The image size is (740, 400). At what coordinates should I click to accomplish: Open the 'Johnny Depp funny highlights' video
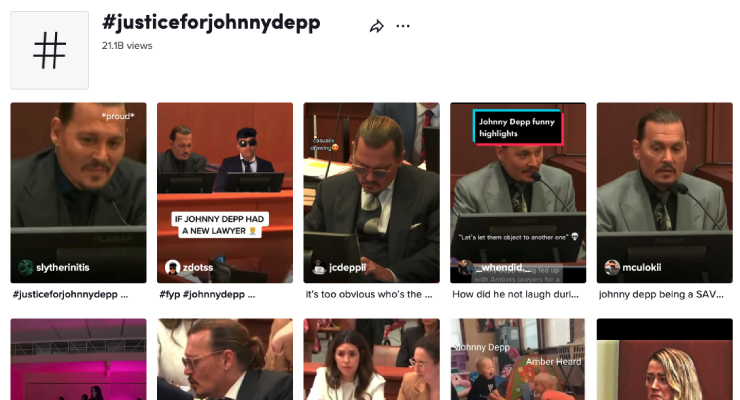coord(518,192)
